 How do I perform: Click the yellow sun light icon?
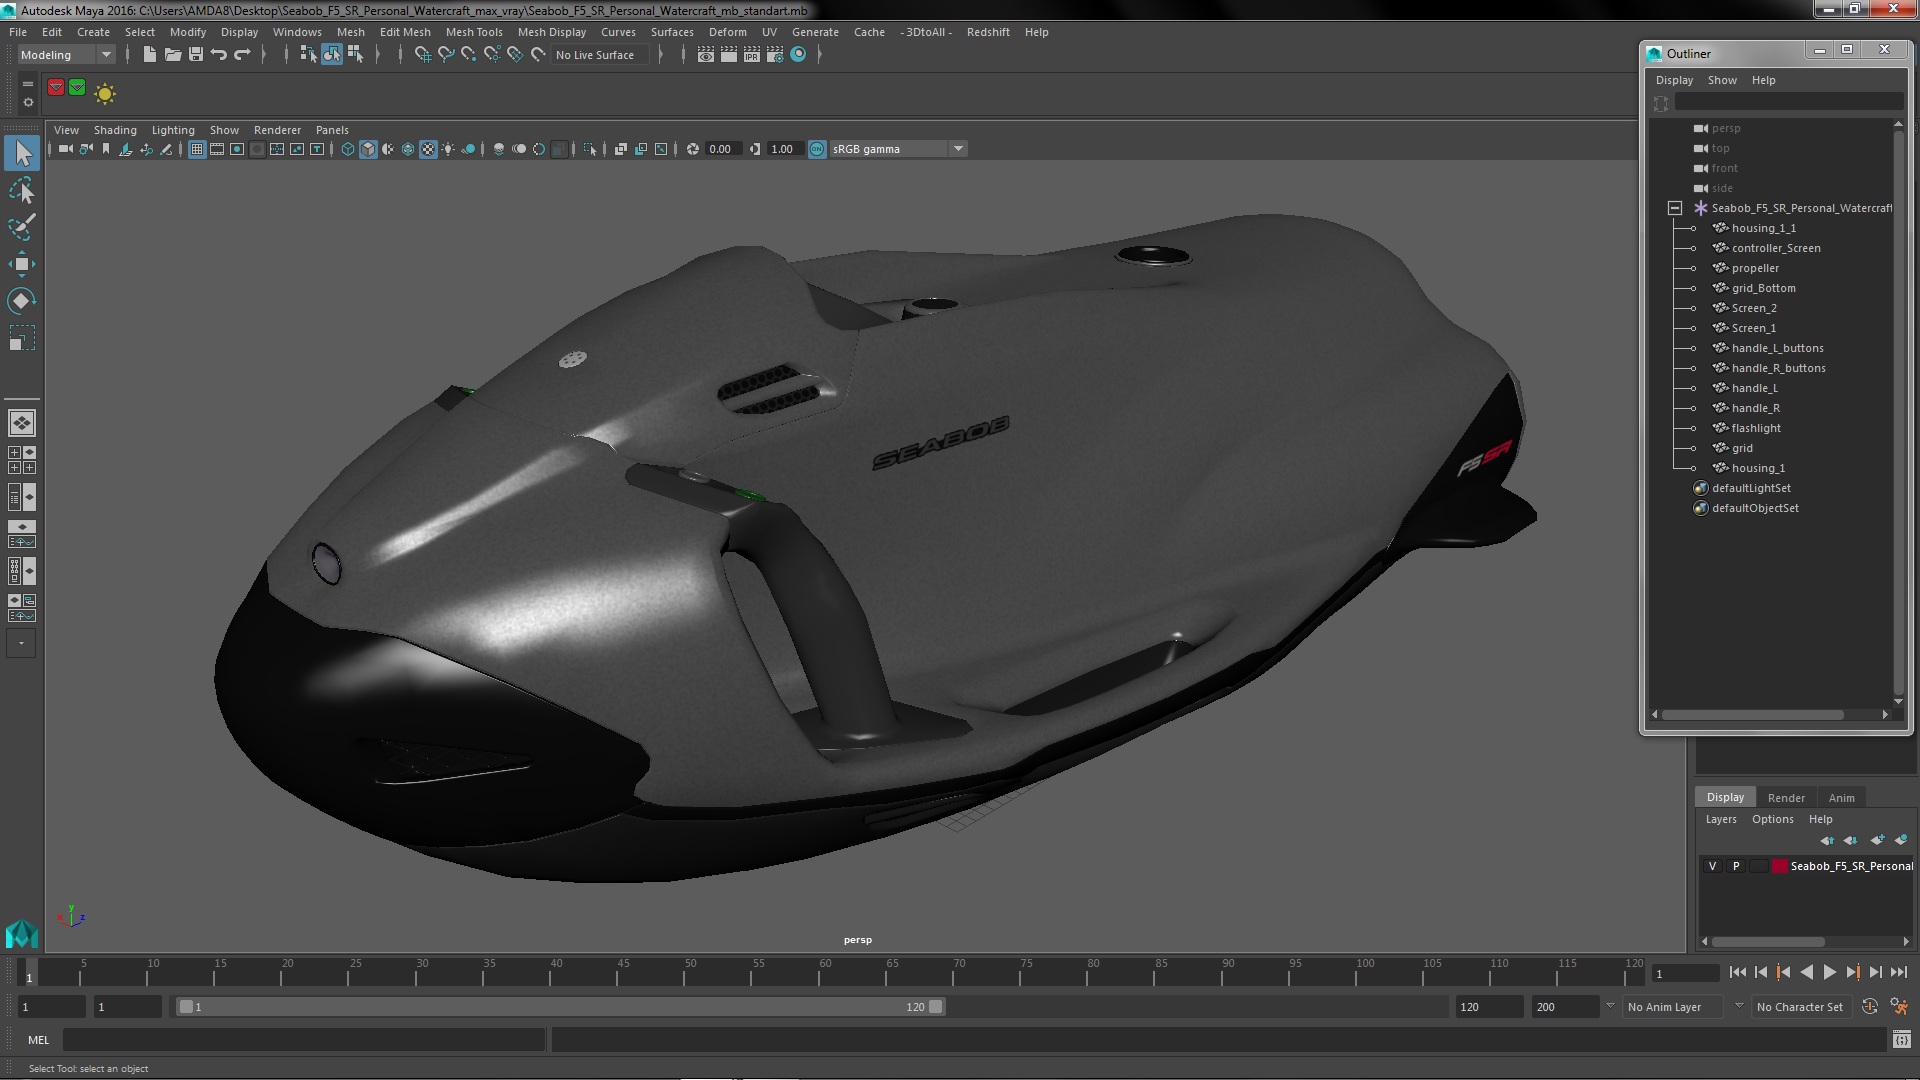click(105, 94)
